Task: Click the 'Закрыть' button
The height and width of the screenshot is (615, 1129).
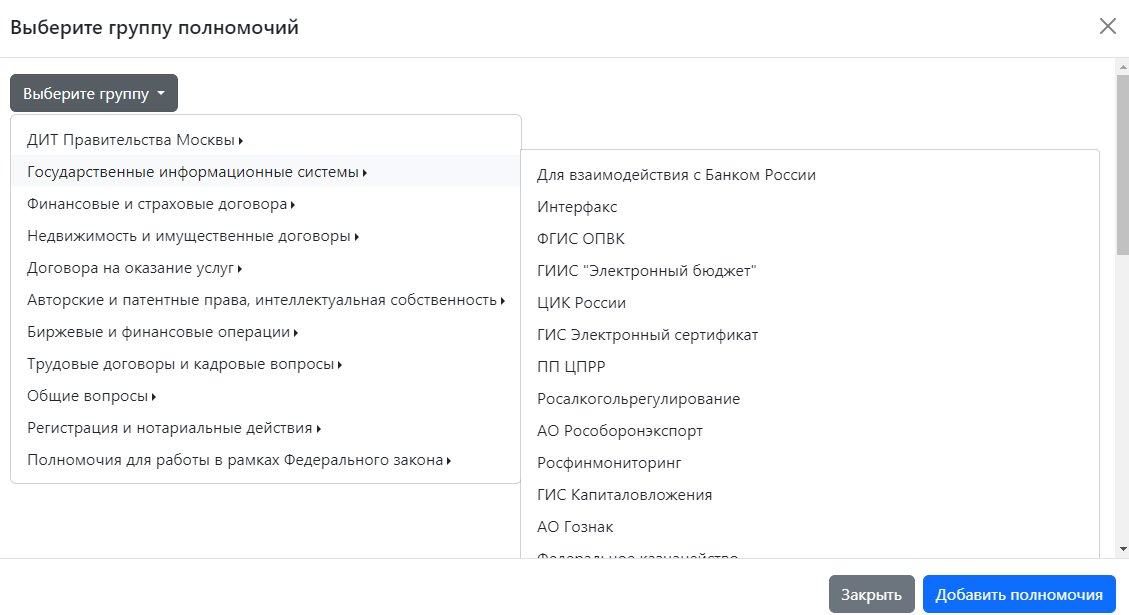Action: [x=871, y=595]
